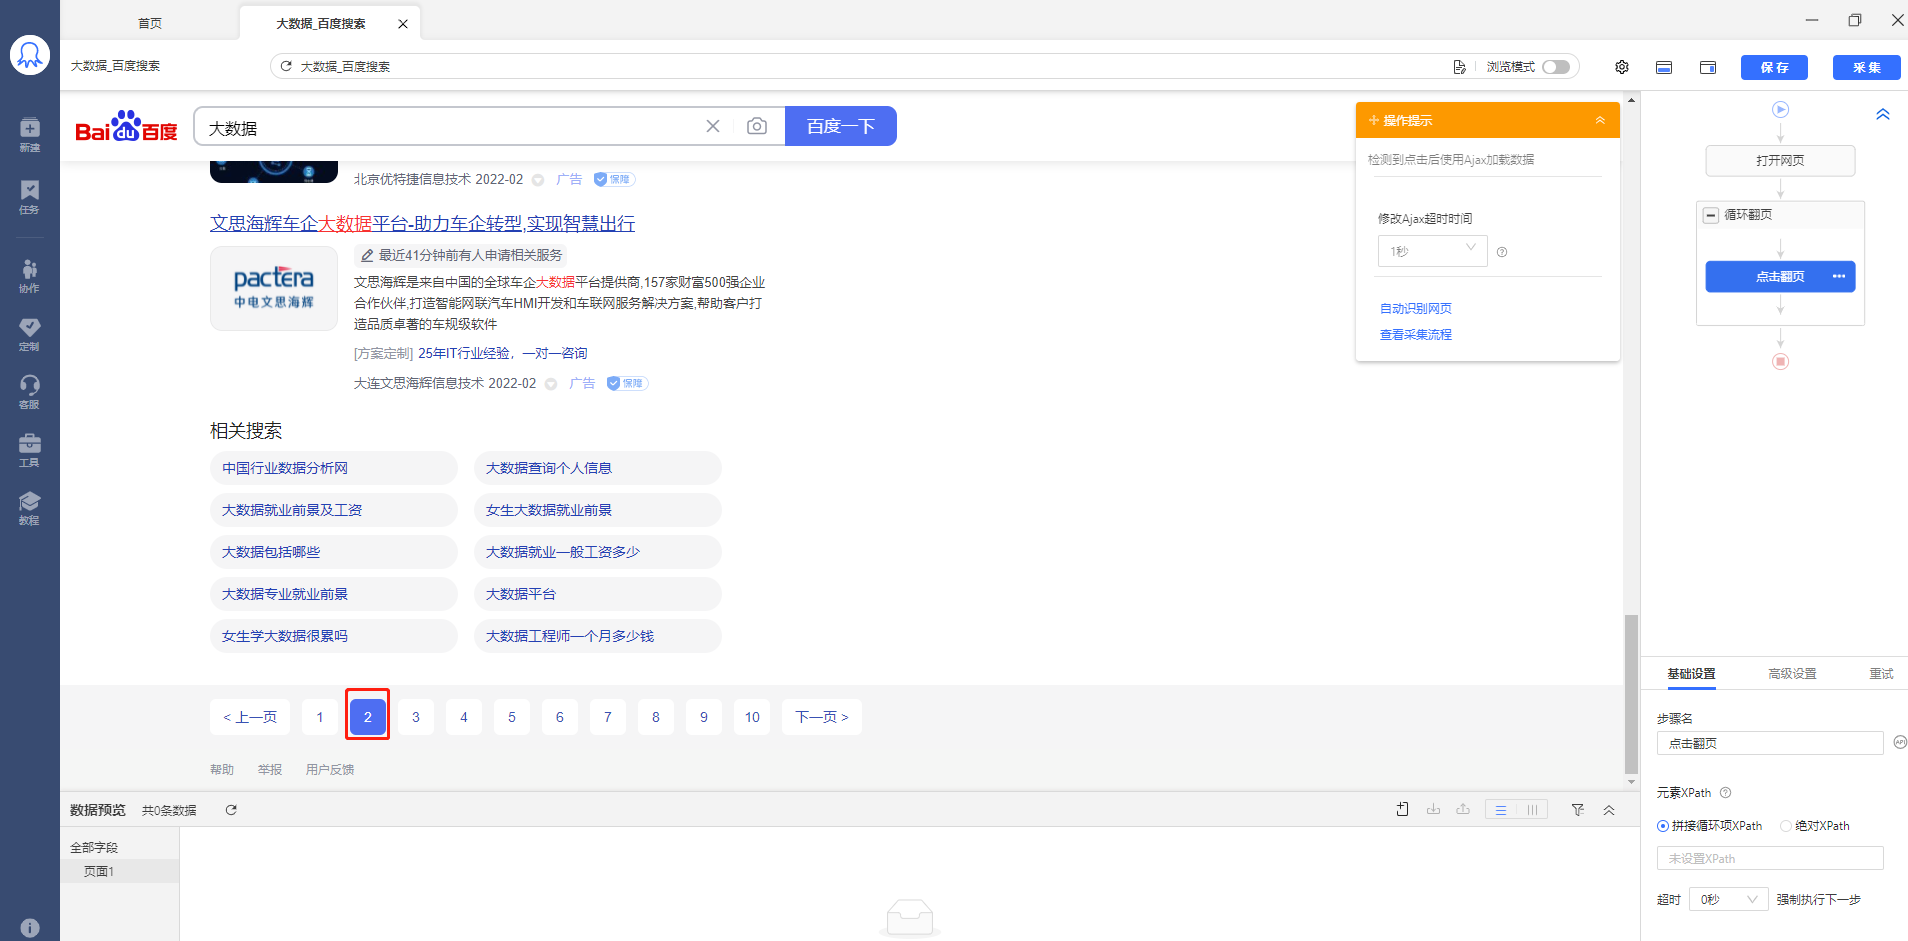Open settings gear in top toolbar

point(1622,67)
